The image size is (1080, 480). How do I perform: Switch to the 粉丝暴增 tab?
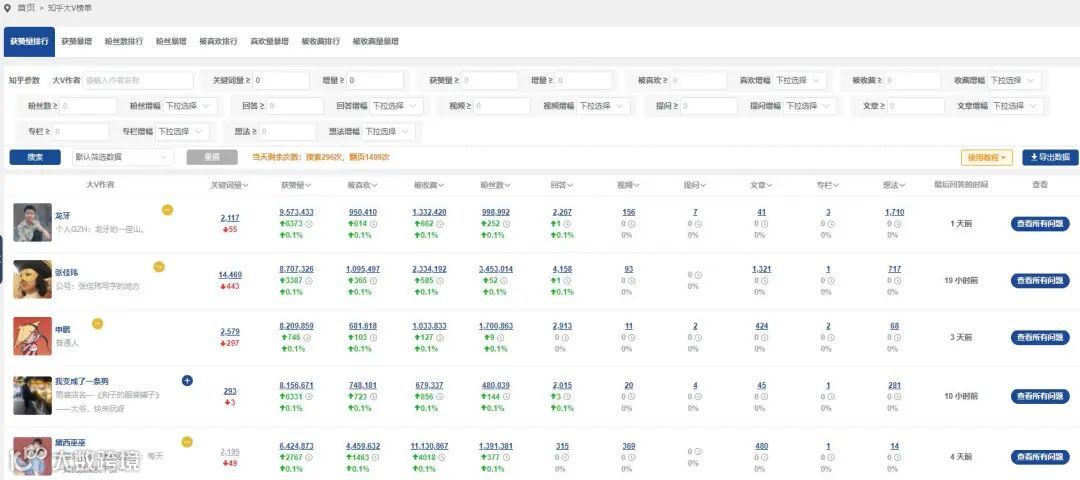click(171, 41)
